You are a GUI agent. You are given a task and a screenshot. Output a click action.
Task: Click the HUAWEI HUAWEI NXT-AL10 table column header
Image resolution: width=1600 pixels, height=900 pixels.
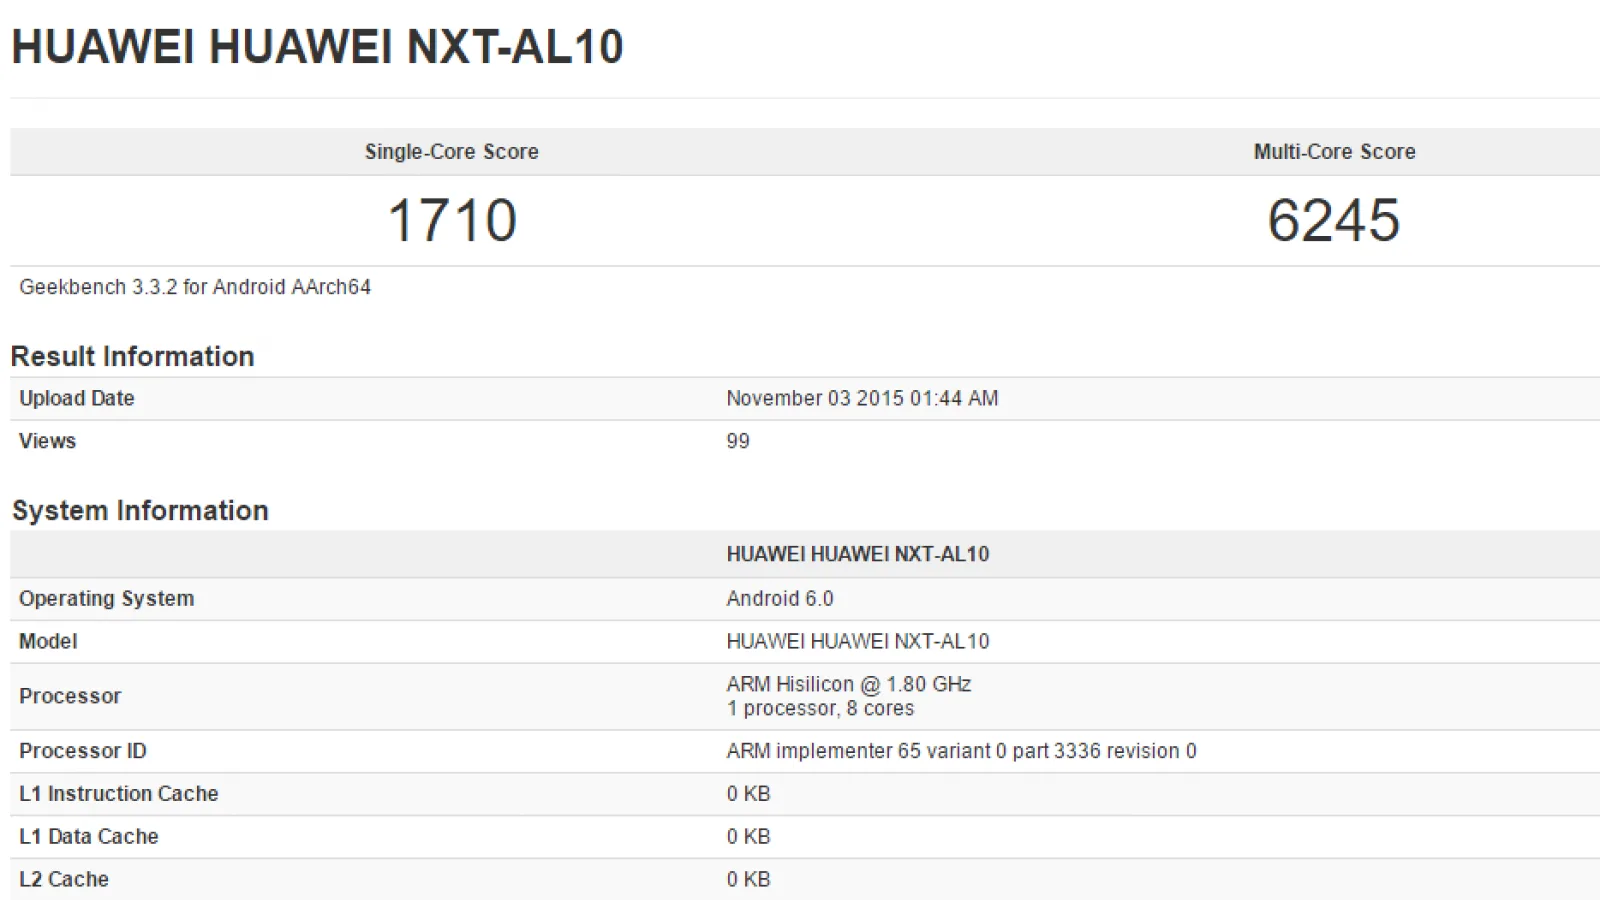click(858, 554)
